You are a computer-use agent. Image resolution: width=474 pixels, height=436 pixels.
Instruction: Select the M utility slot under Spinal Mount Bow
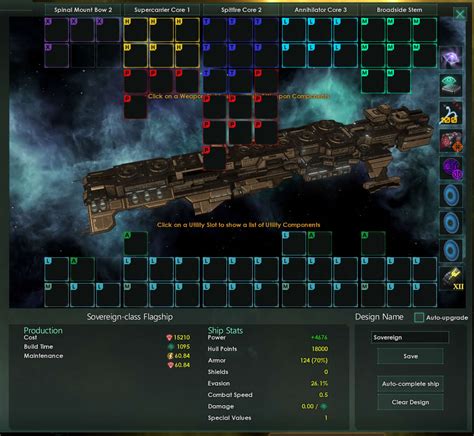click(x=57, y=295)
